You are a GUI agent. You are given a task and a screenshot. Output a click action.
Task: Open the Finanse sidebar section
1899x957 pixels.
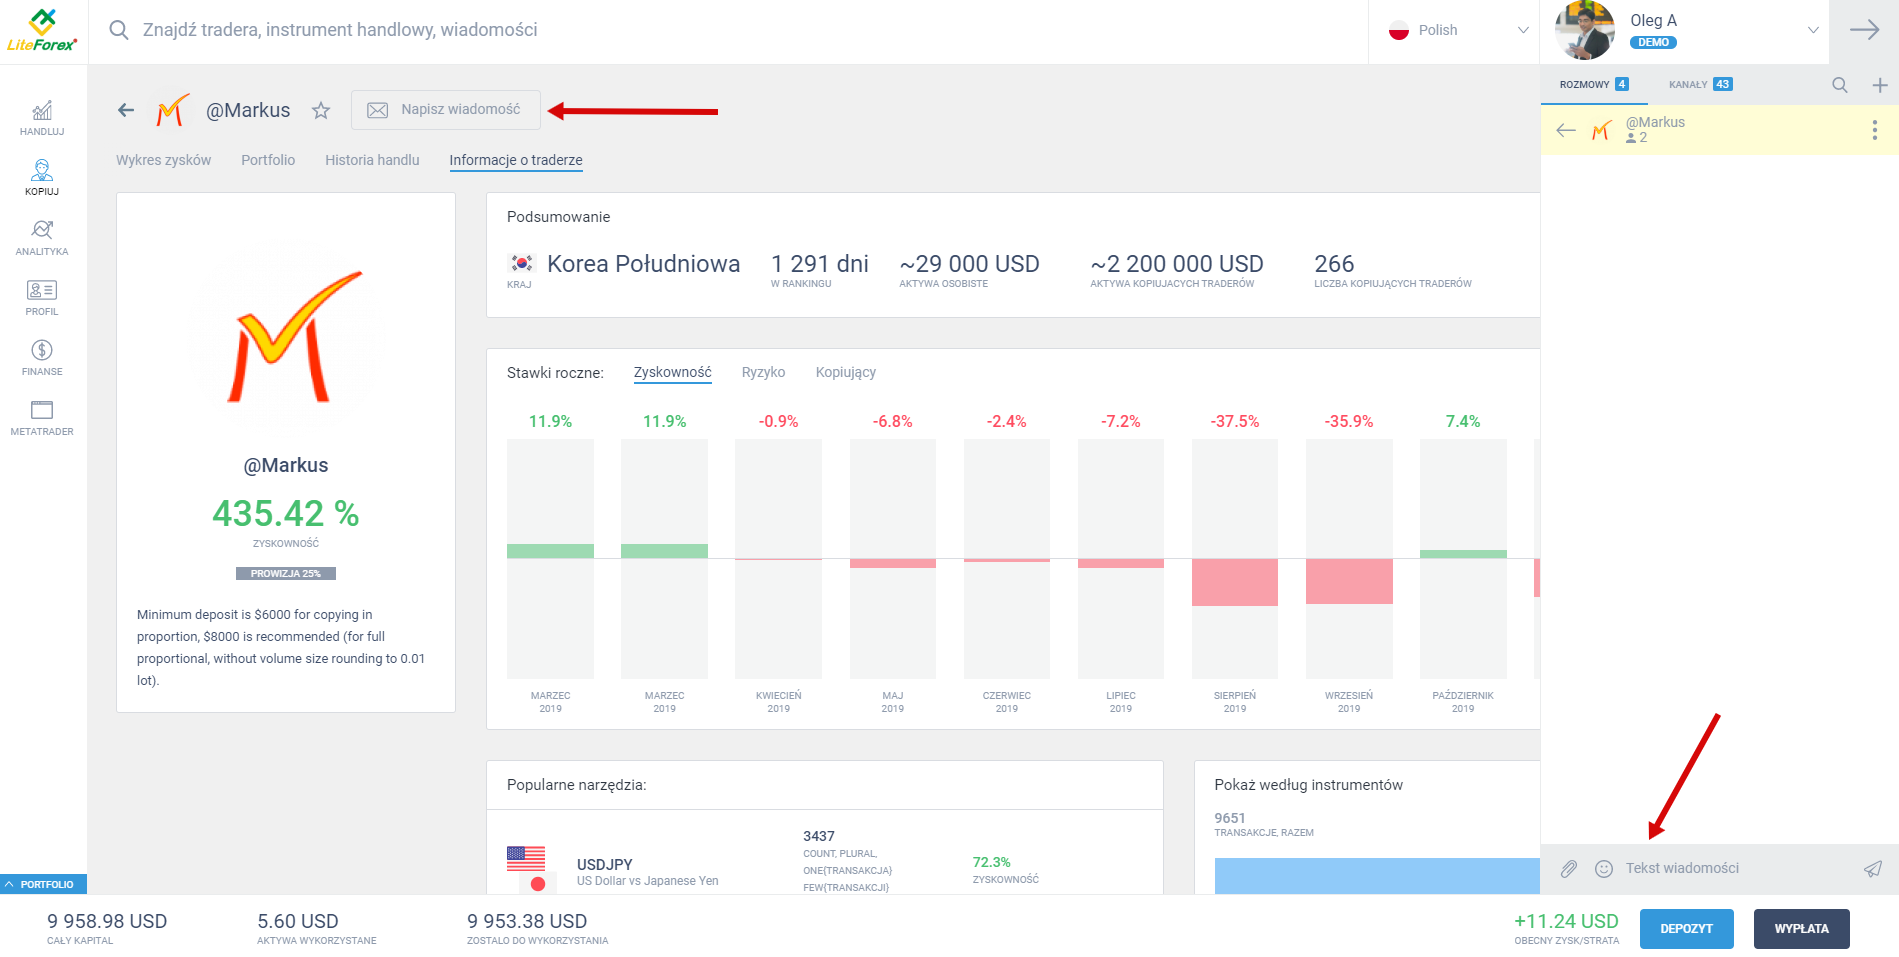tap(42, 358)
